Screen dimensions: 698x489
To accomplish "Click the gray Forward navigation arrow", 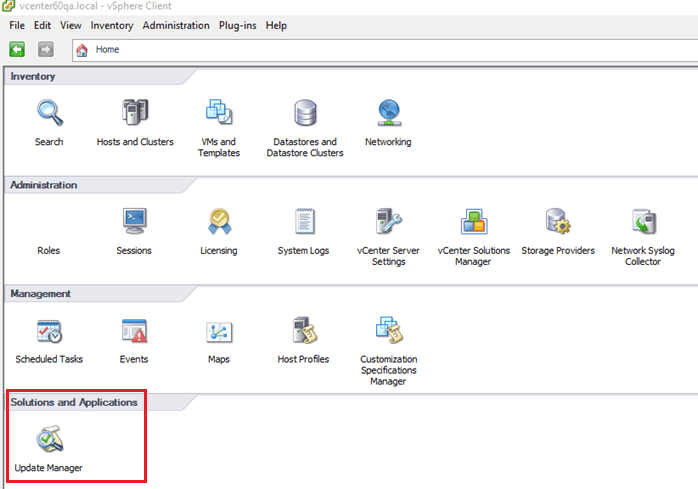I will point(45,49).
